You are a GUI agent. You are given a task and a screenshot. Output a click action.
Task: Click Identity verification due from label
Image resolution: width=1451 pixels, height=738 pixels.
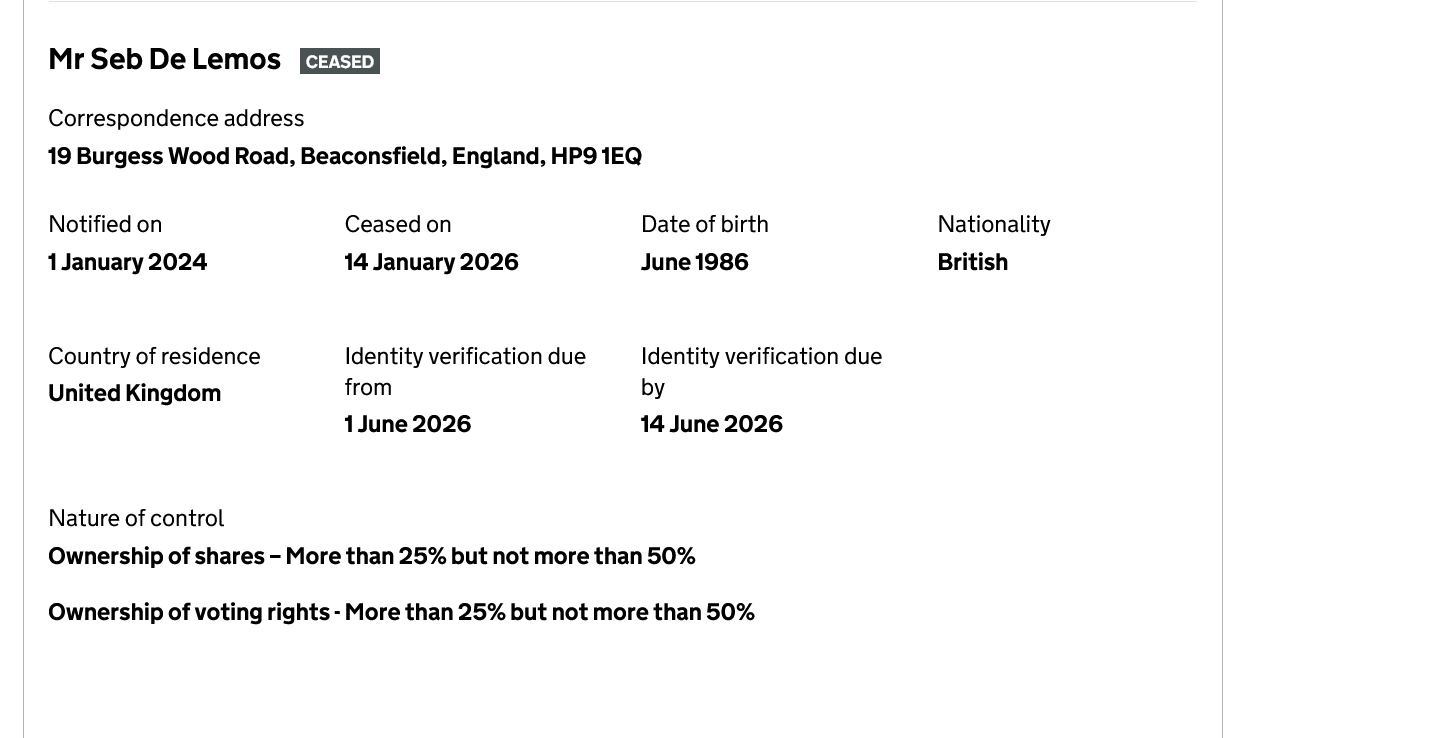[x=464, y=371]
